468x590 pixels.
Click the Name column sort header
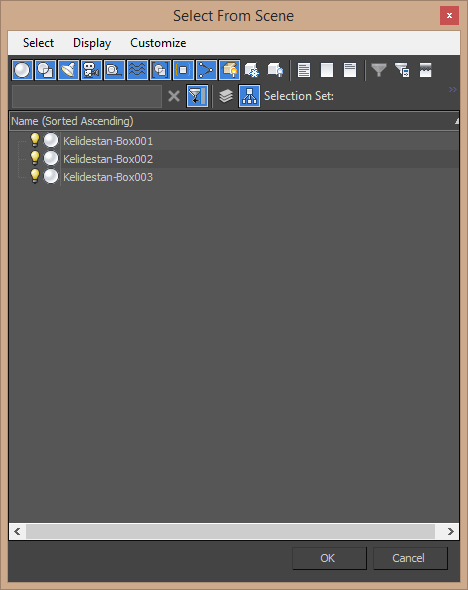(234, 121)
